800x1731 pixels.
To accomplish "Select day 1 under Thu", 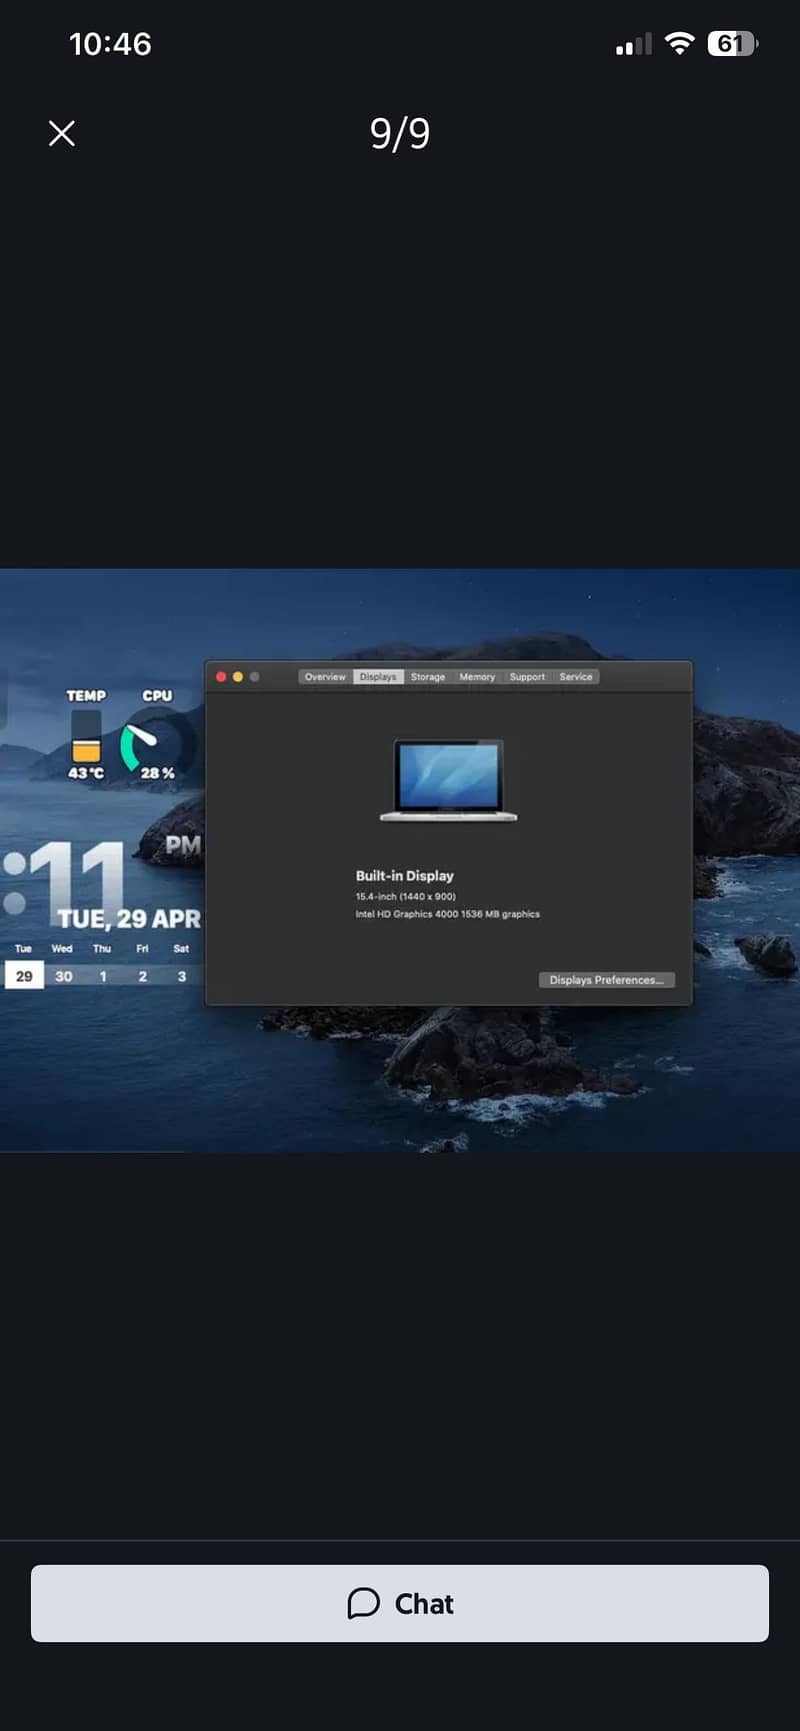I will 102,976.
